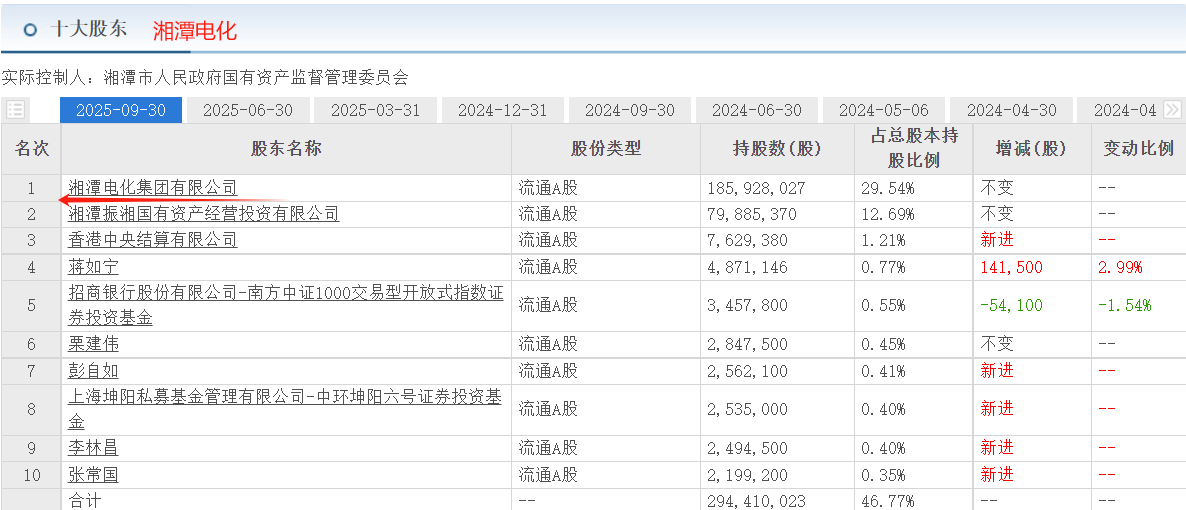This screenshot has height=510, width=1186.
Task: Open 上海坤阳私募基金 shareholder link
Action: point(286,409)
